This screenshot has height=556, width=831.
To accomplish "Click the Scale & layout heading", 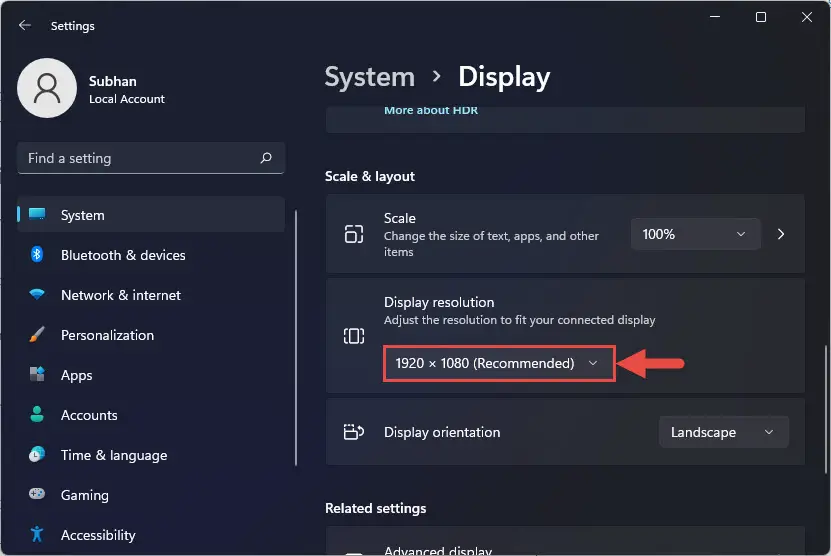I will (x=369, y=176).
